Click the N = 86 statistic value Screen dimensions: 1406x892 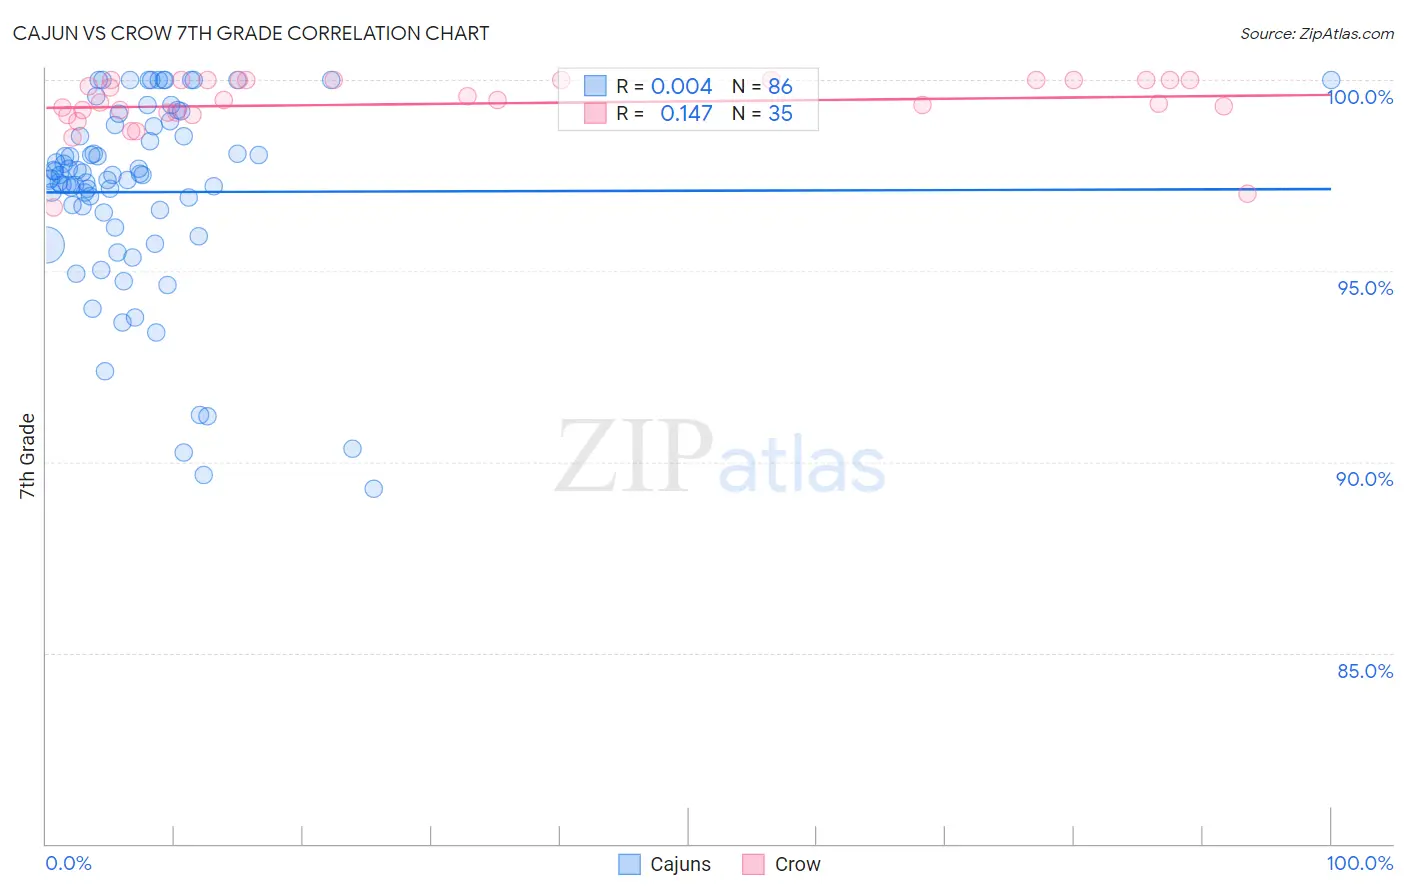click(762, 86)
